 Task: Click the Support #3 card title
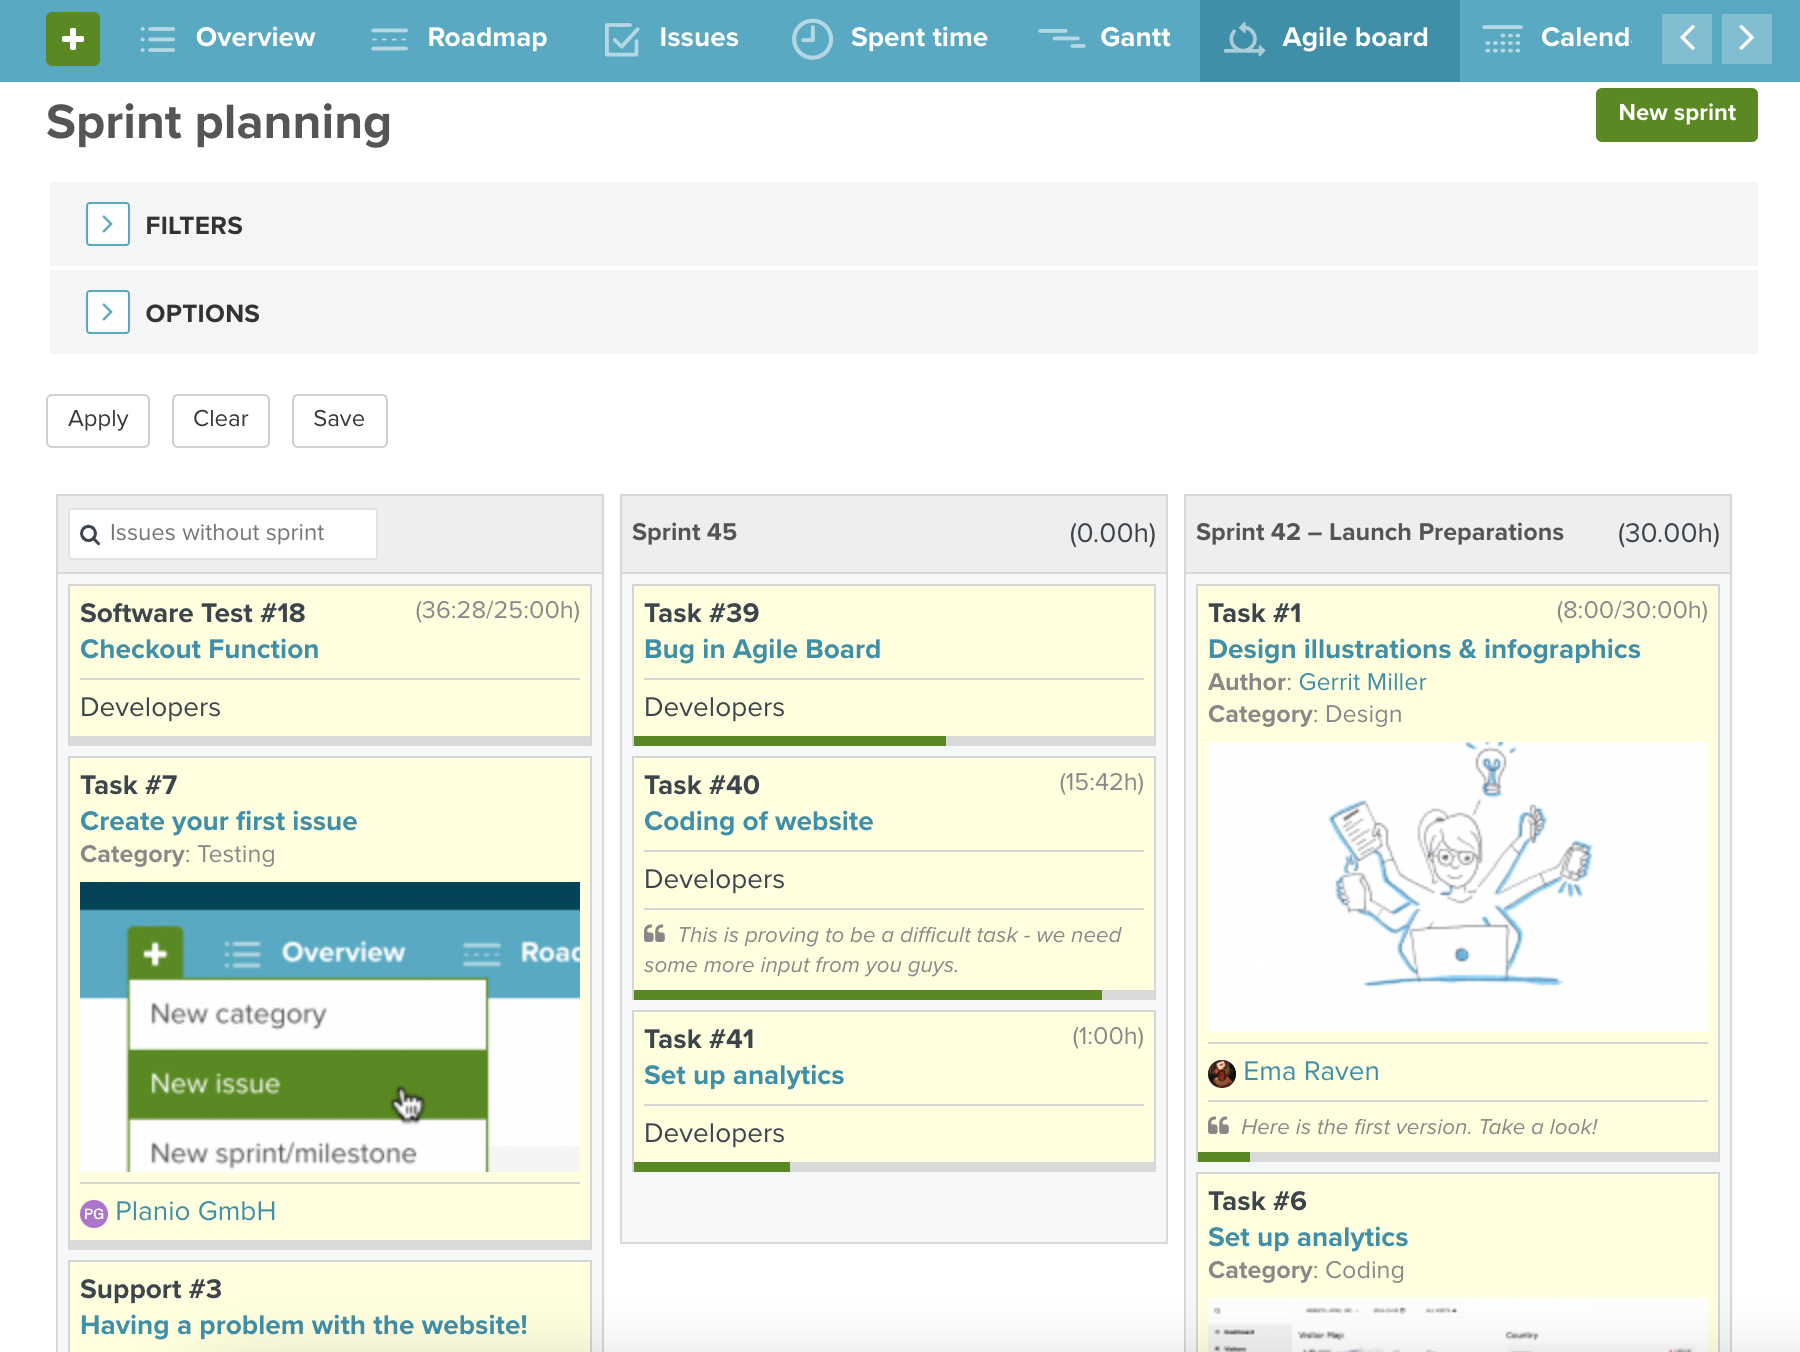151,1289
